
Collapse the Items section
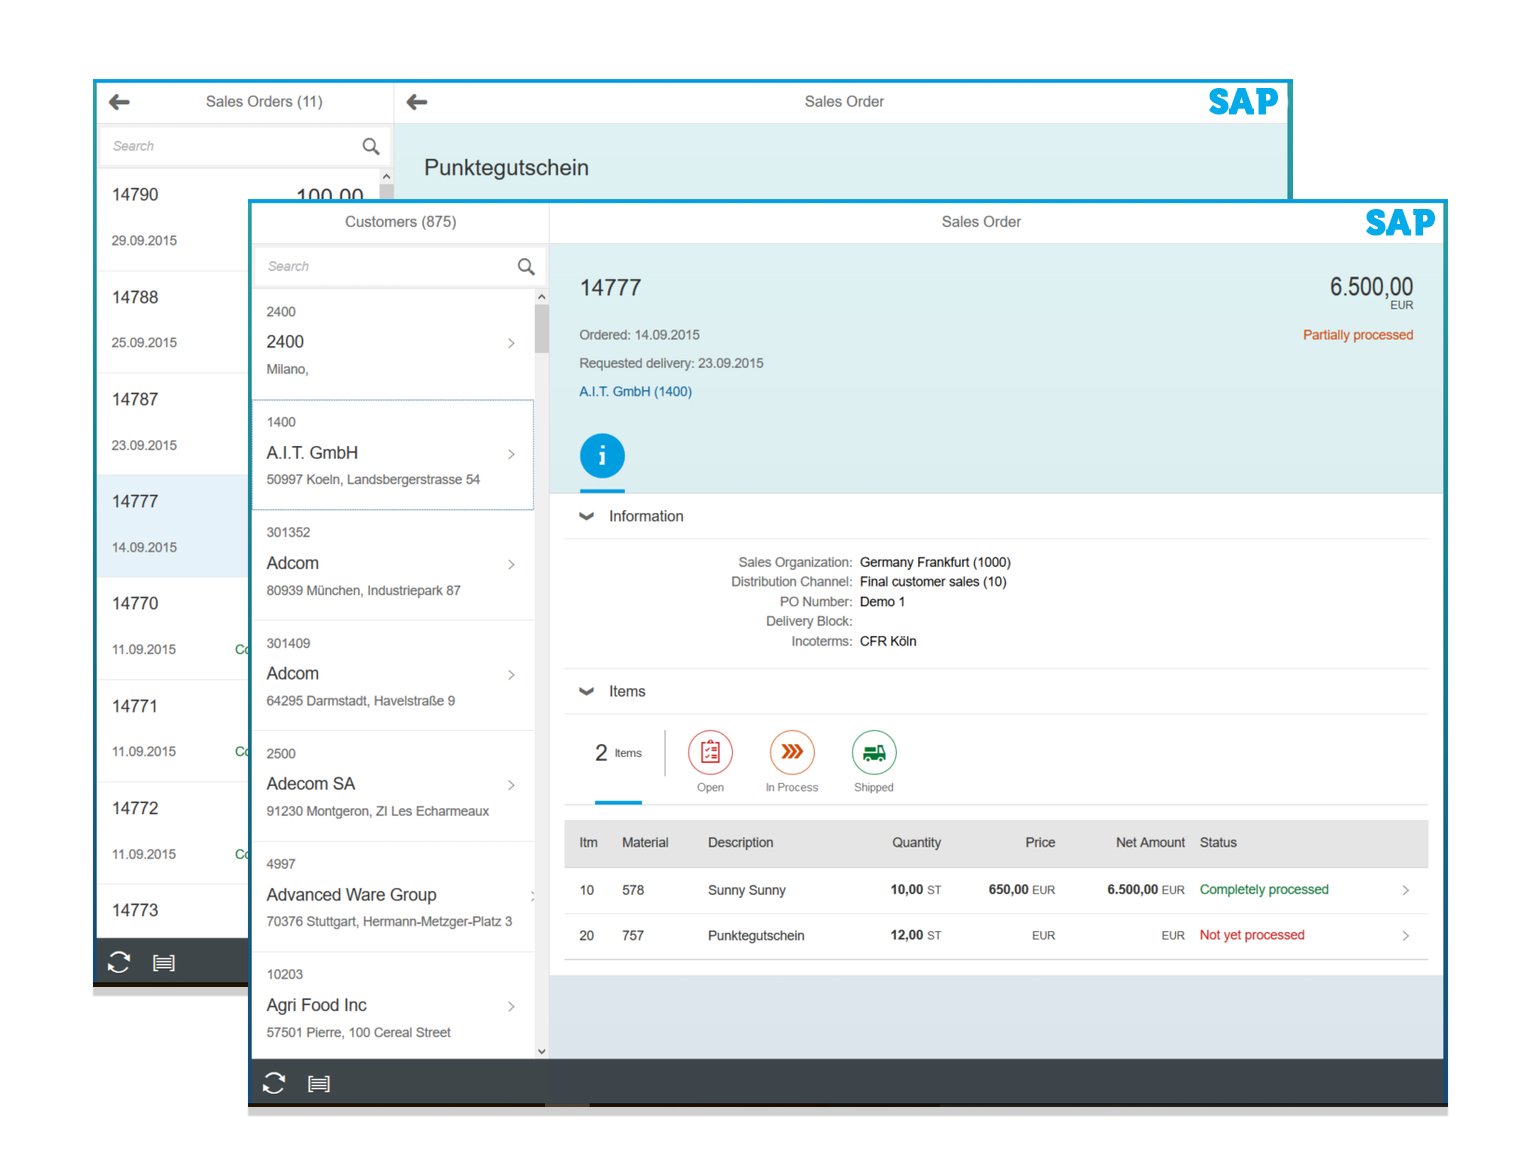coord(587,691)
